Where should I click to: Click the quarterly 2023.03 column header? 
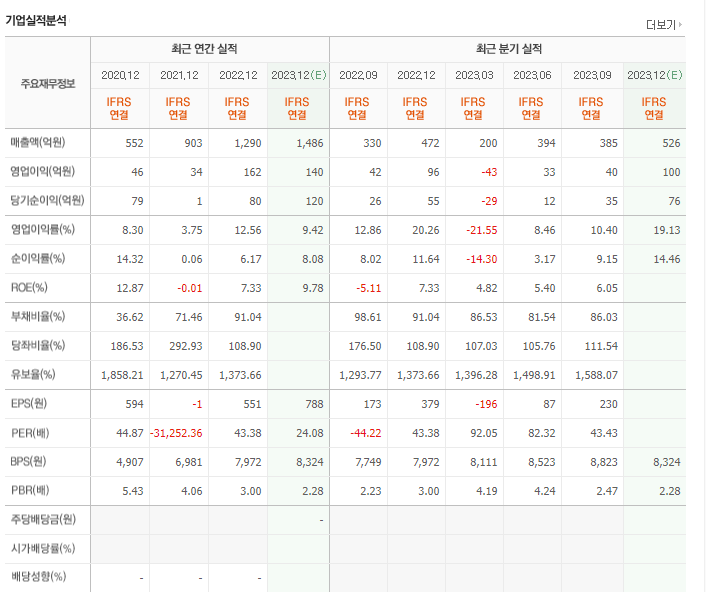[474, 75]
